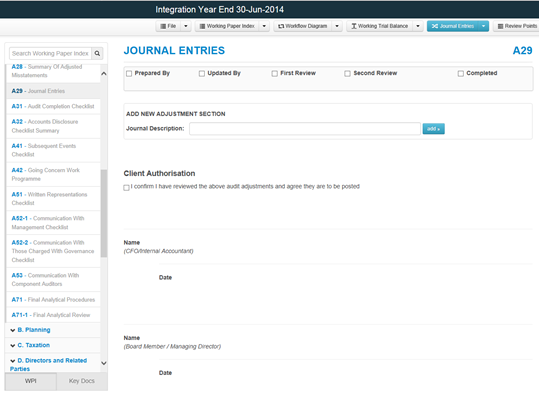Click scroll-up arrow in working paper list
The height and width of the screenshot is (393, 540).
tap(104, 74)
